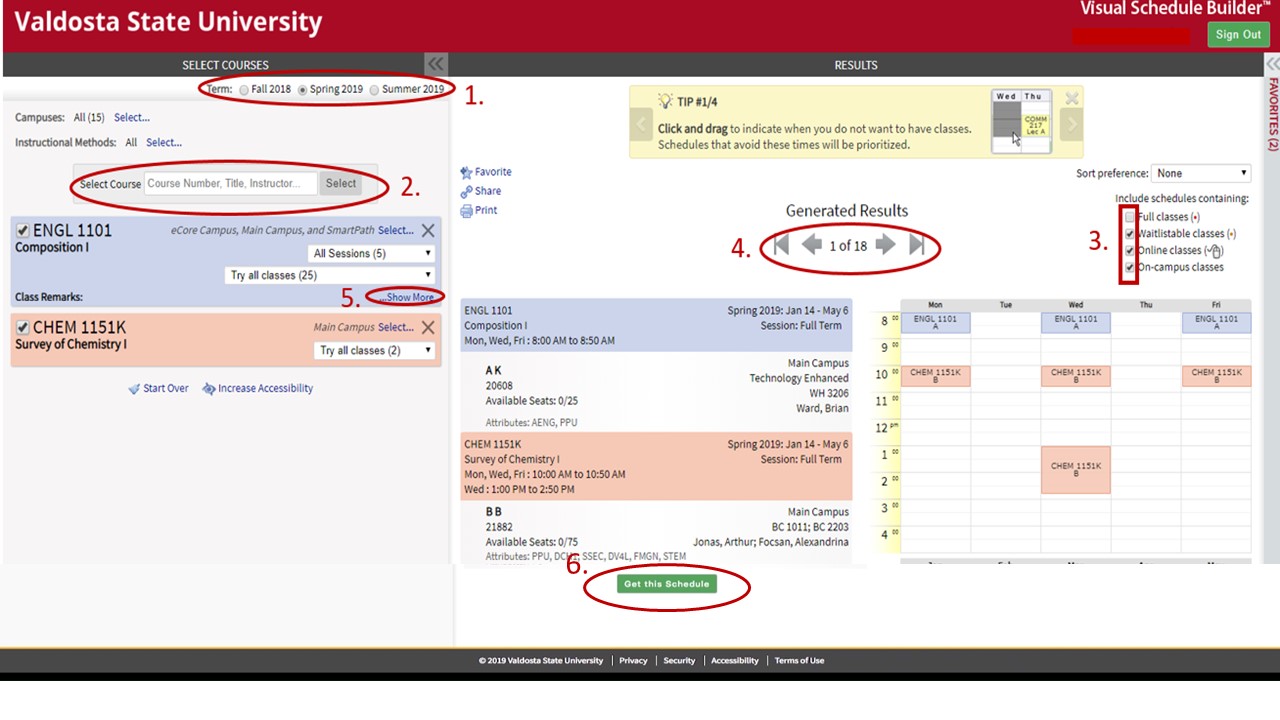
Task: Show the next tip
Action: tap(1071, 124)
